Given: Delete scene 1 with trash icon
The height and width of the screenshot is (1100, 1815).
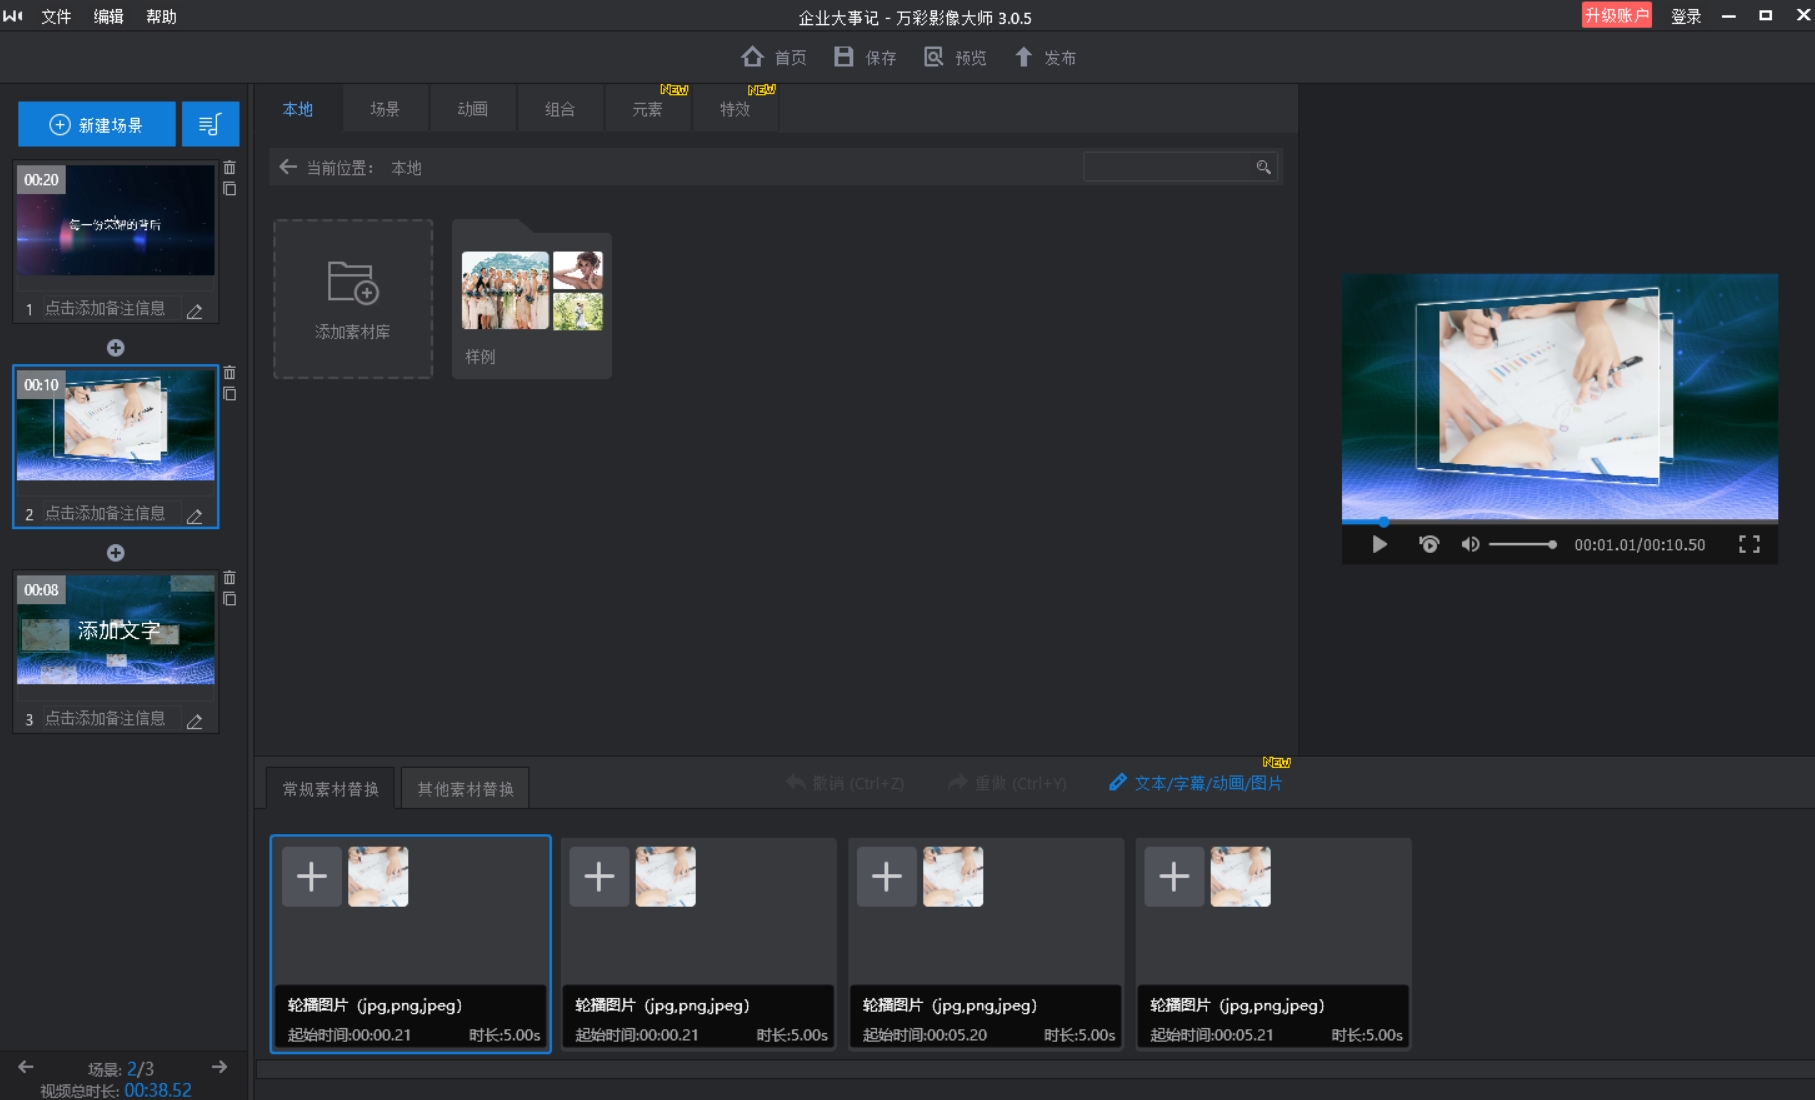Looking at the screenshot, I should click(x=229, y=167).
